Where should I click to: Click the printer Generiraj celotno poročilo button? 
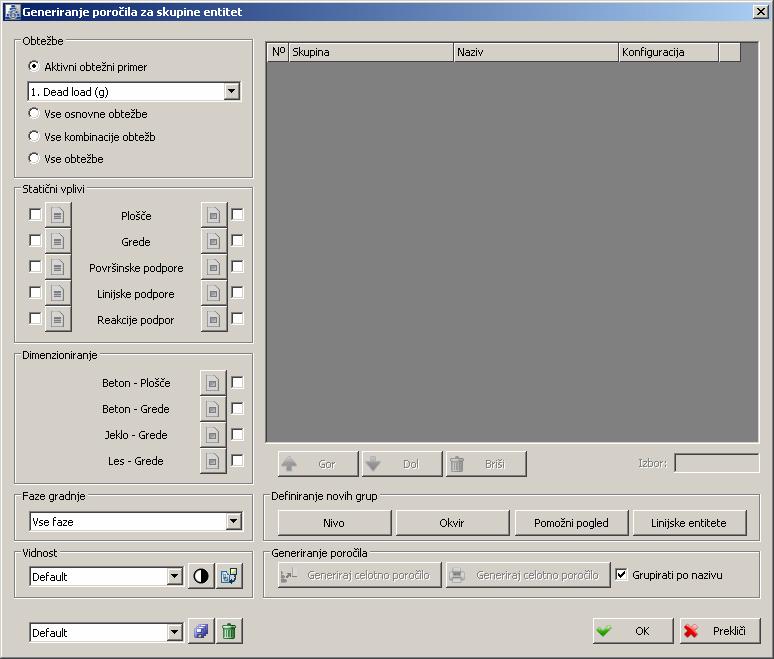[x=528, y=575]
